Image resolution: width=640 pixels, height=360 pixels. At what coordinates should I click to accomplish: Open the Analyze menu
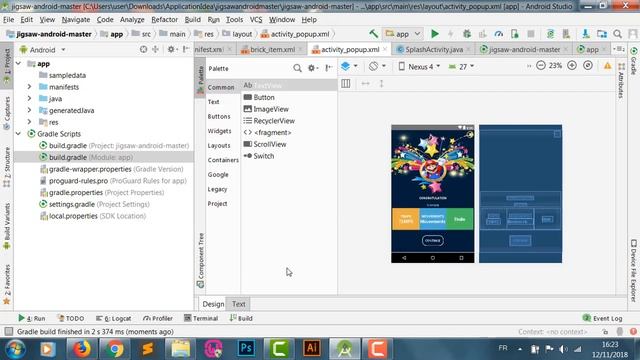[x=132, y=20]
